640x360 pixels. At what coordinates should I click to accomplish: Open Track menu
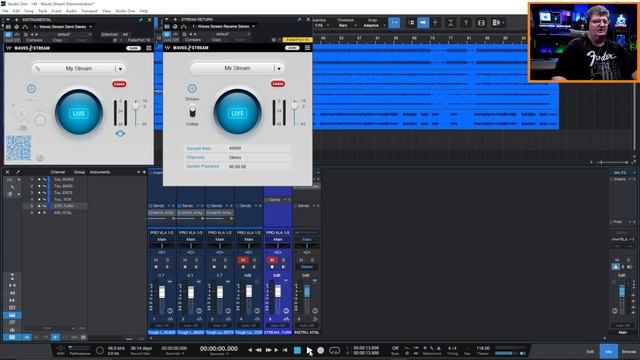(42, 11)
